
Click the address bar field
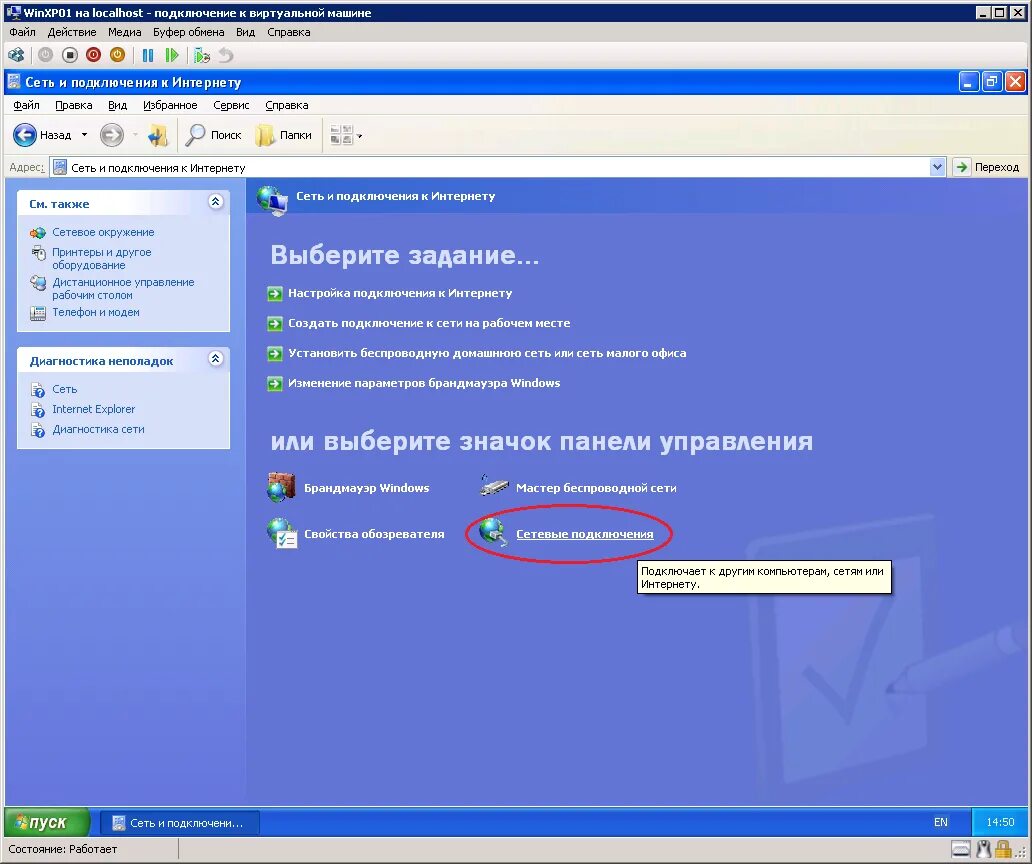(x=490, y=168)
